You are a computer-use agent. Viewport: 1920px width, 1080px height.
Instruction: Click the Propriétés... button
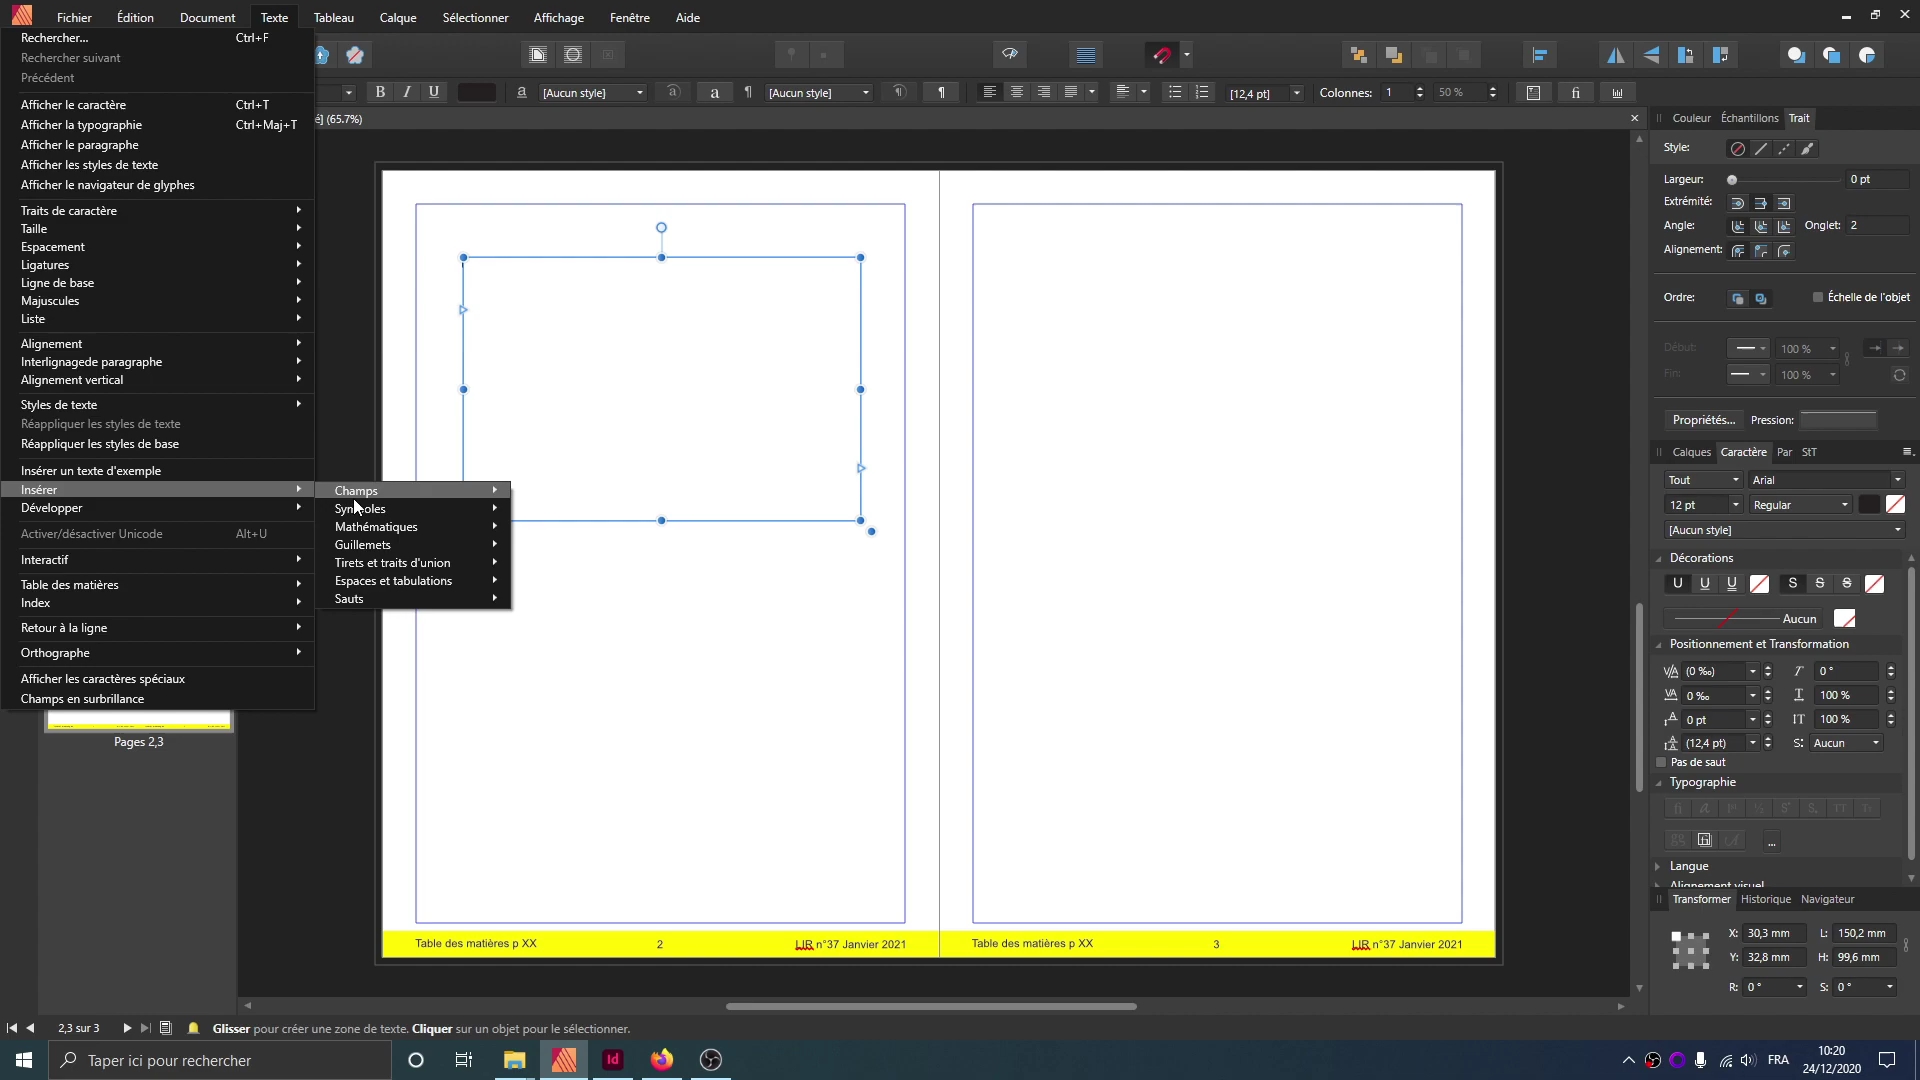1703,420
